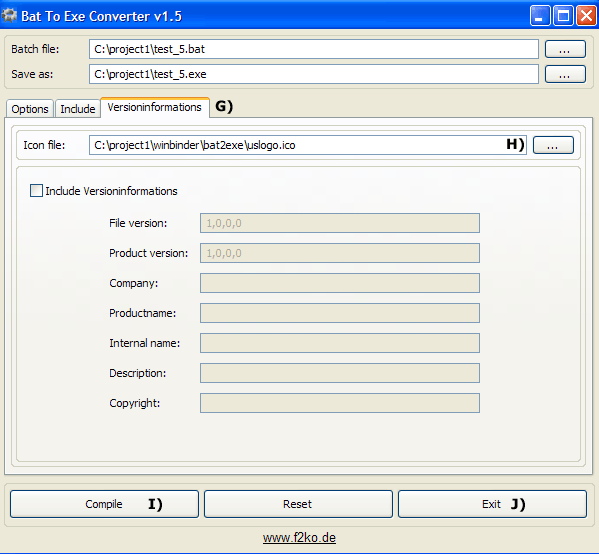Click the Company field
This screenshot has height=554, width=599.
point(340,283)
